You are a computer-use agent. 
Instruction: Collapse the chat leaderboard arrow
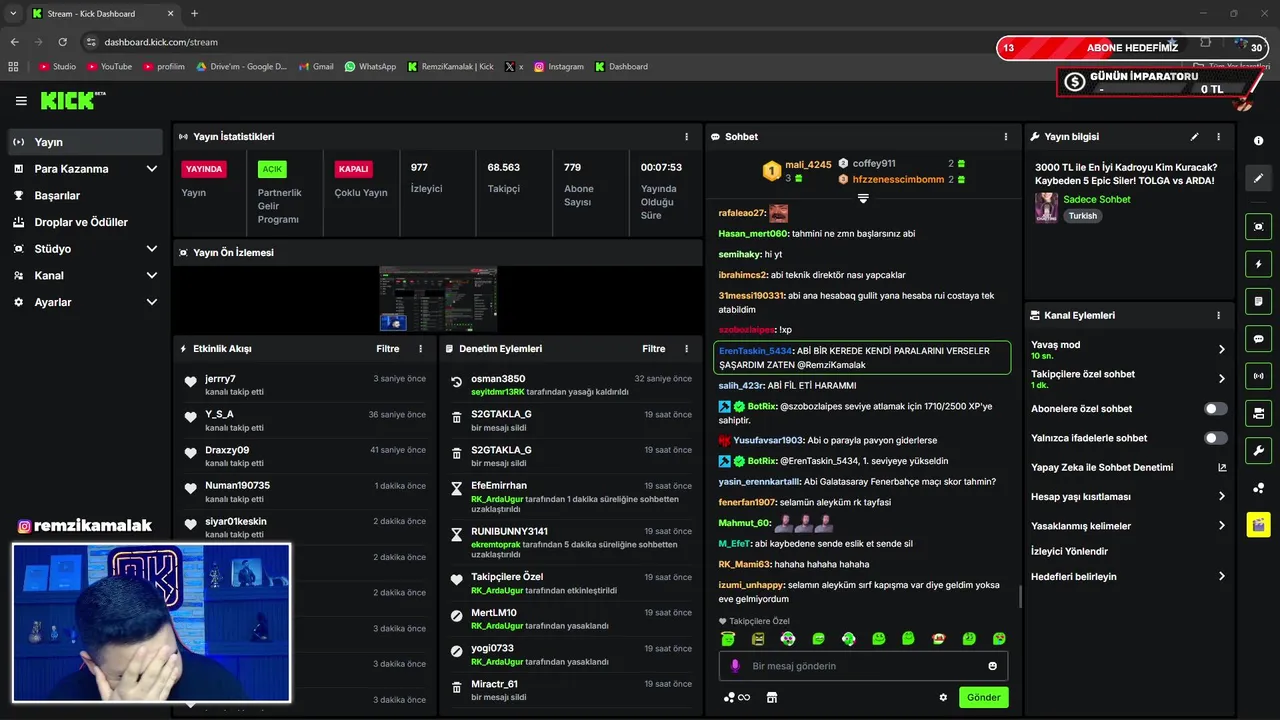coord(863,198)
